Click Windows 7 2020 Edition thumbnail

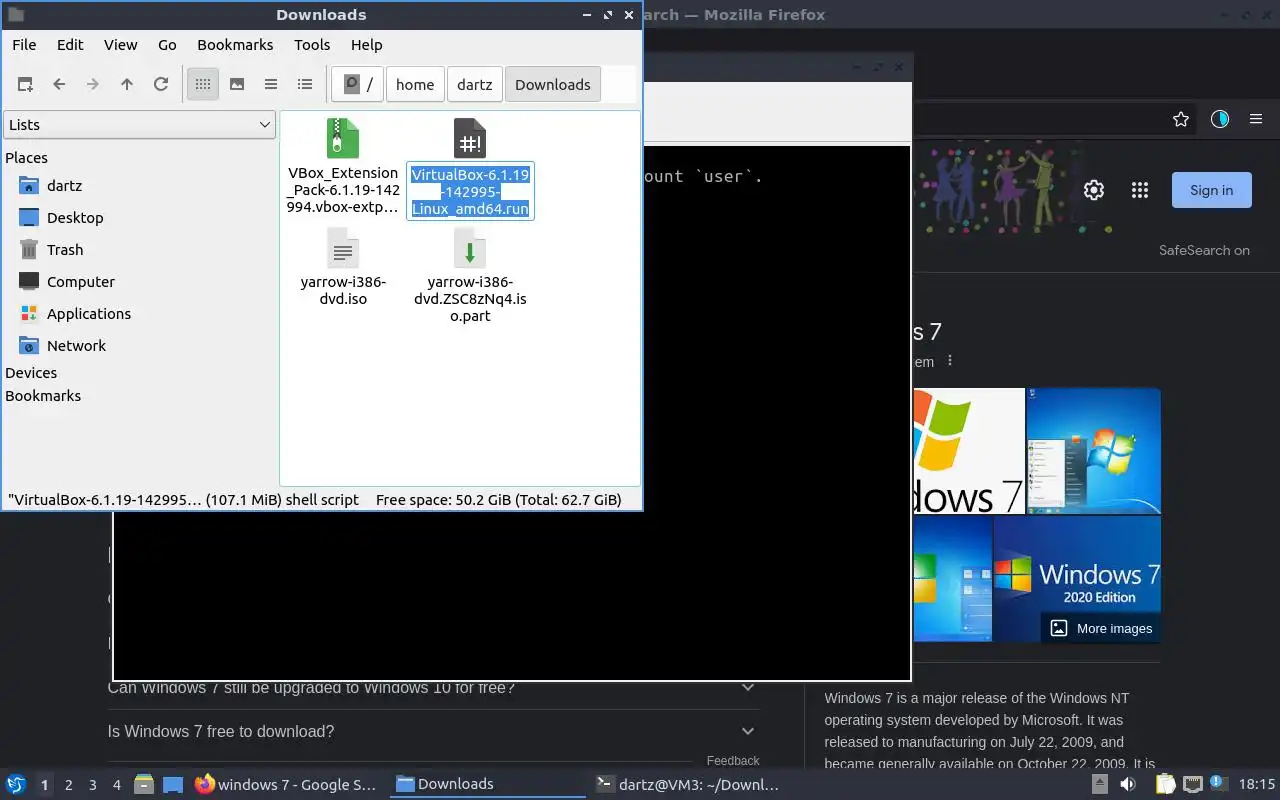(1077, 579)
